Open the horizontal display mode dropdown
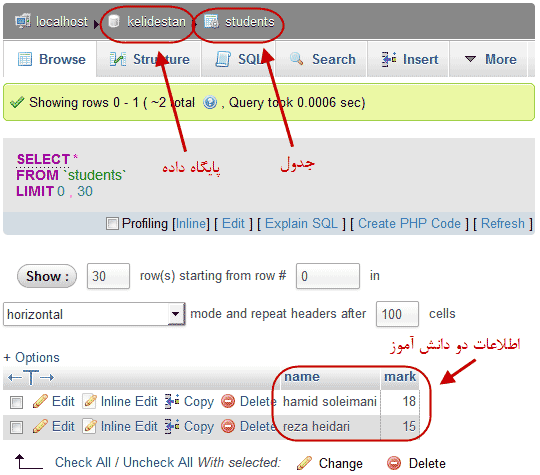 coord(94,314)
